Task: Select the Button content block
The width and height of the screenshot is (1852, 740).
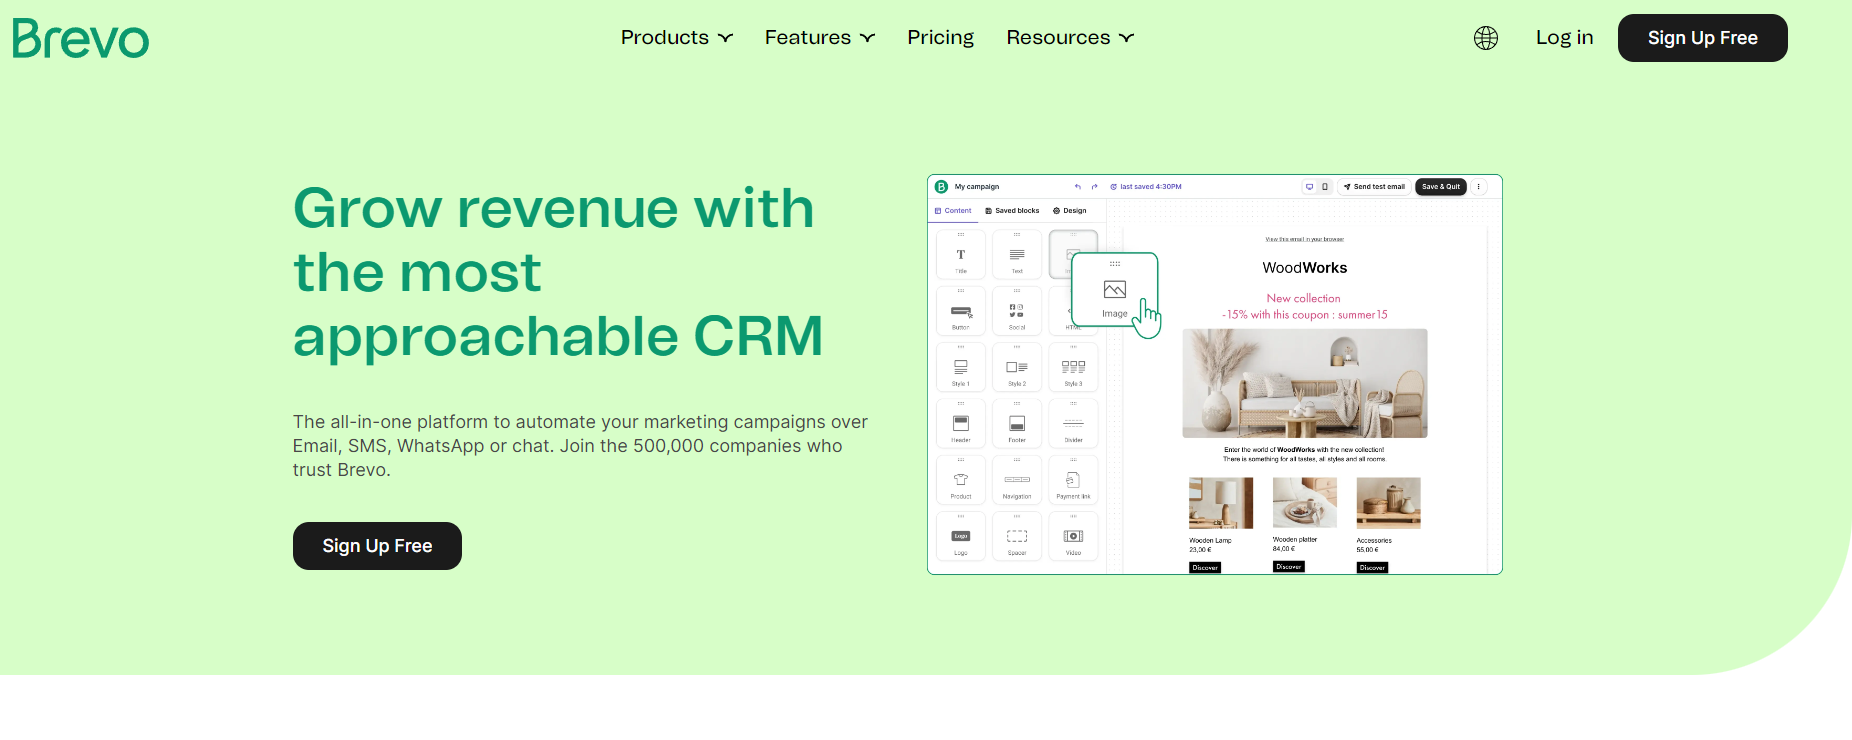Action: pos(961,311)
